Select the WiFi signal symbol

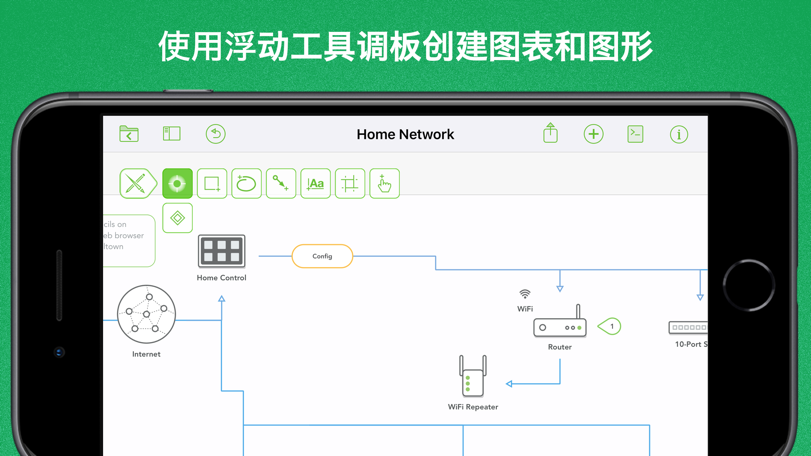click(524, 294)
